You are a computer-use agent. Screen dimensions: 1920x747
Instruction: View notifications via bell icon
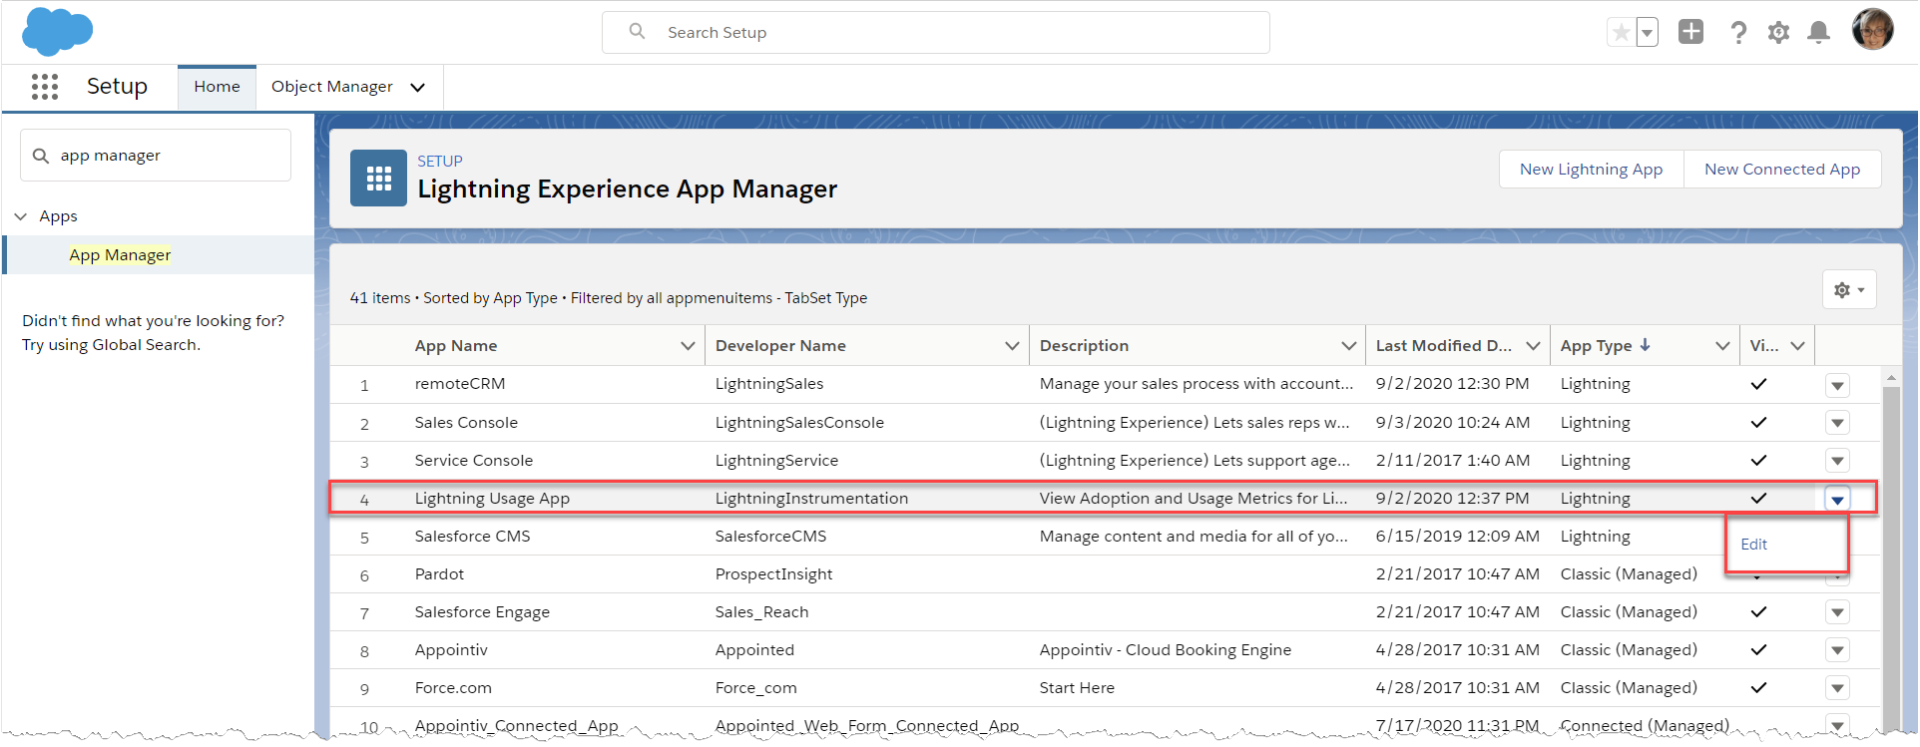tap(1818, 33)
